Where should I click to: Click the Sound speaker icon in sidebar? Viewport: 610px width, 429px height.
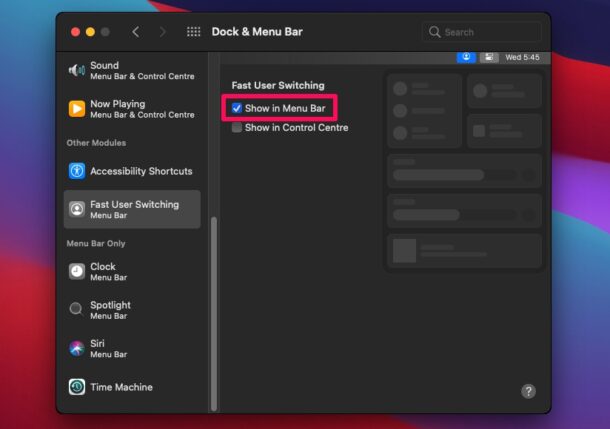pyautogui.click(x=77, y=70)
